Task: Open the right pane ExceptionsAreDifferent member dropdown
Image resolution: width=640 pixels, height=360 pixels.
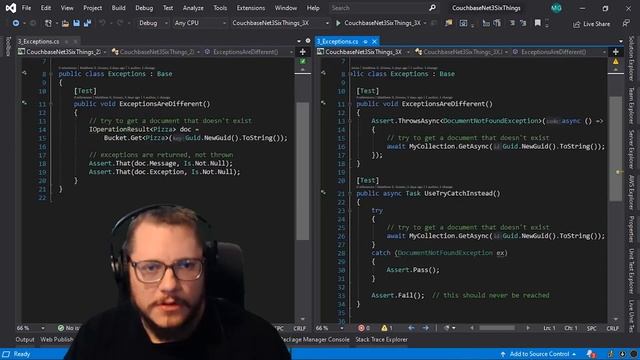Action: pyautogui.click(x=560, y=52)
